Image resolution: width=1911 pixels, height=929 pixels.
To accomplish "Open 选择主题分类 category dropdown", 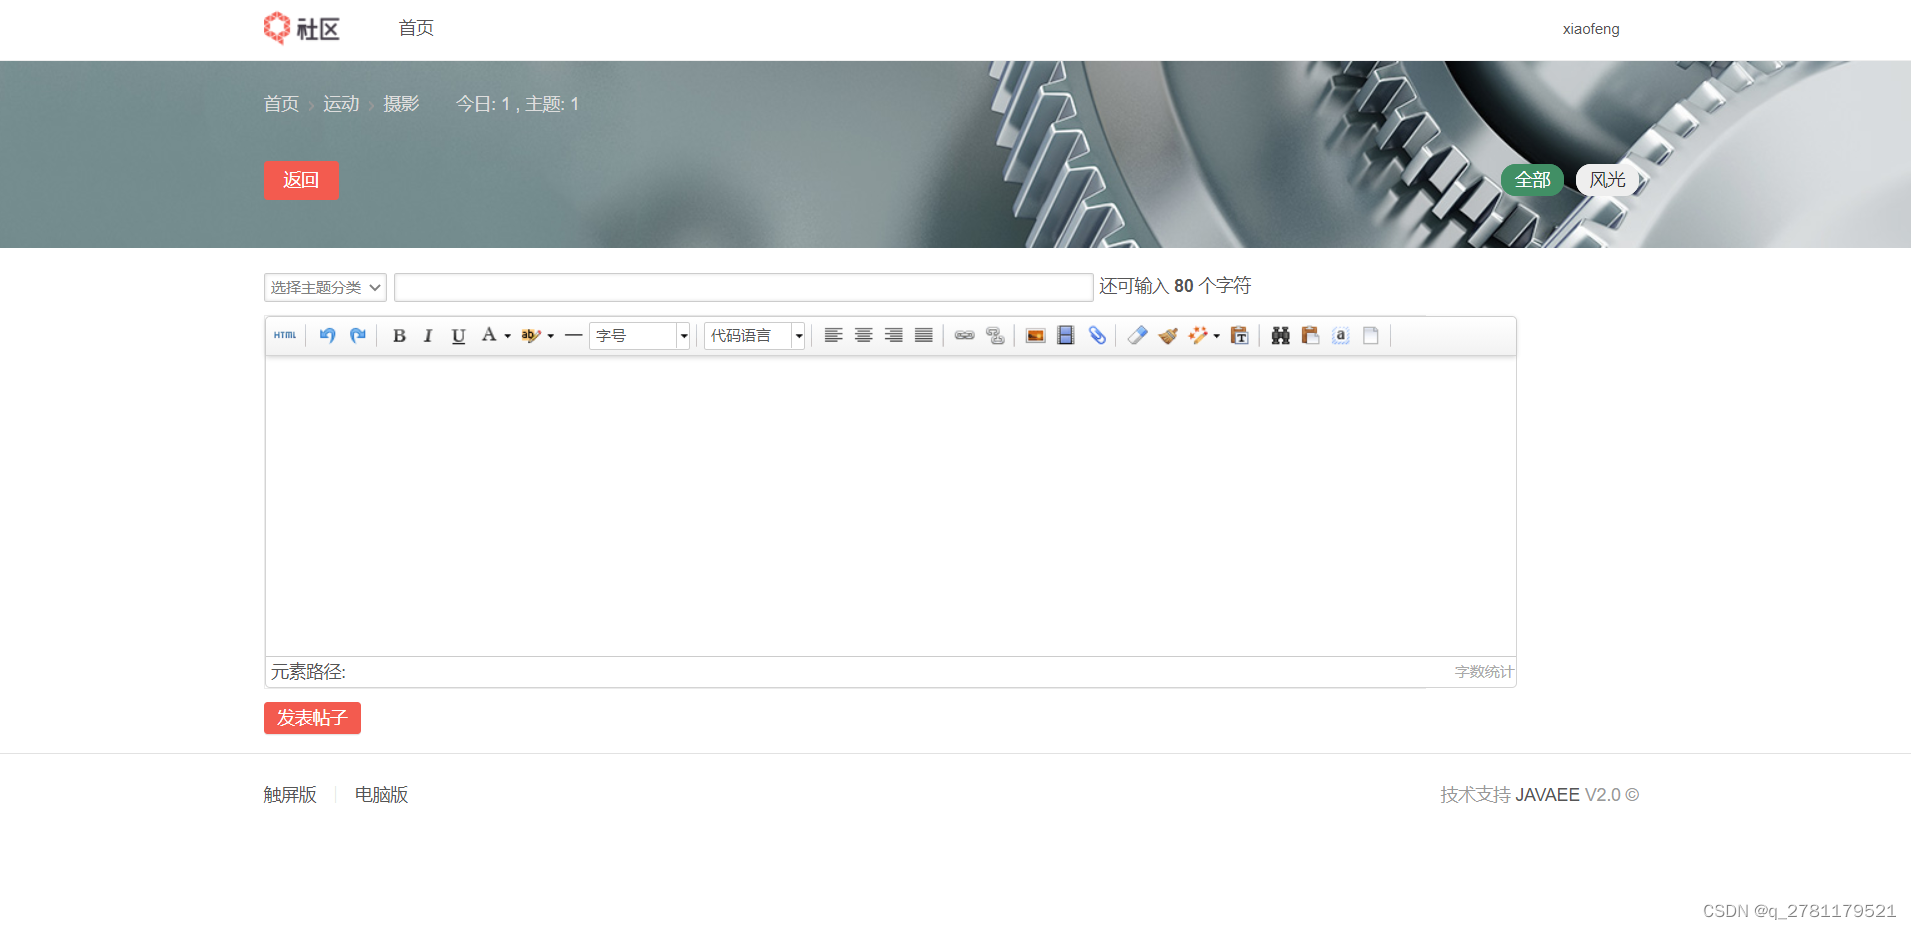I will click(325, 287).
